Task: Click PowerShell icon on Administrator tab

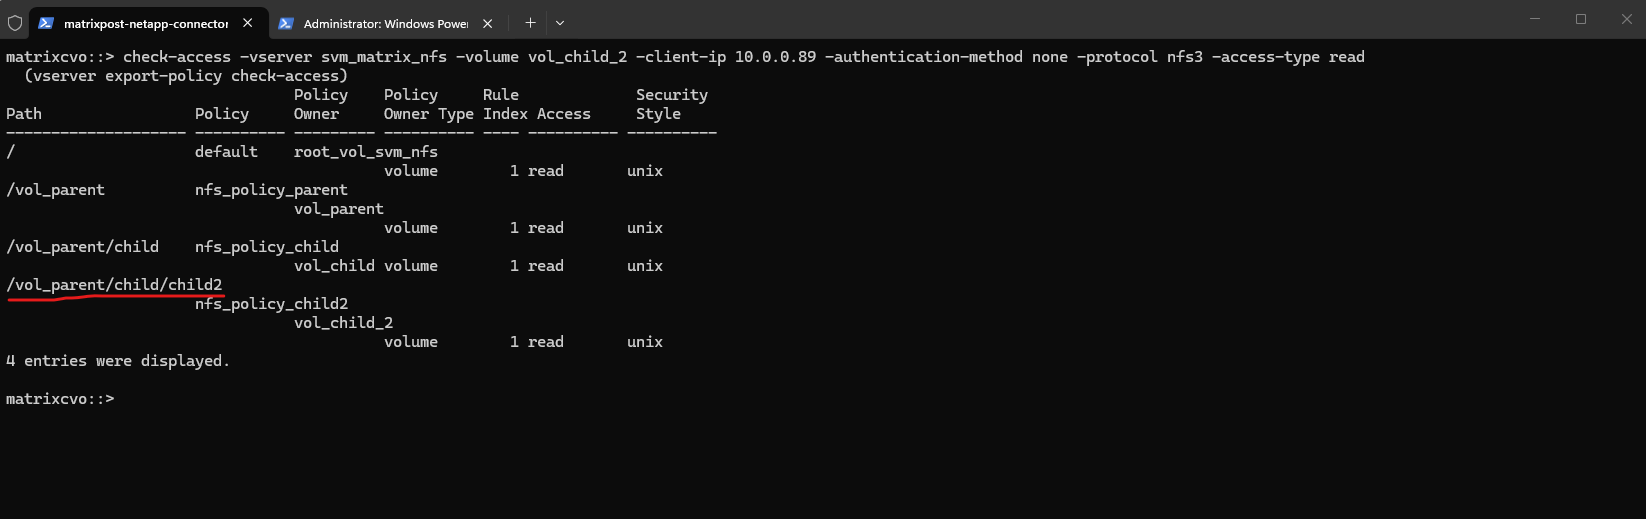Action: pos(286,23)
